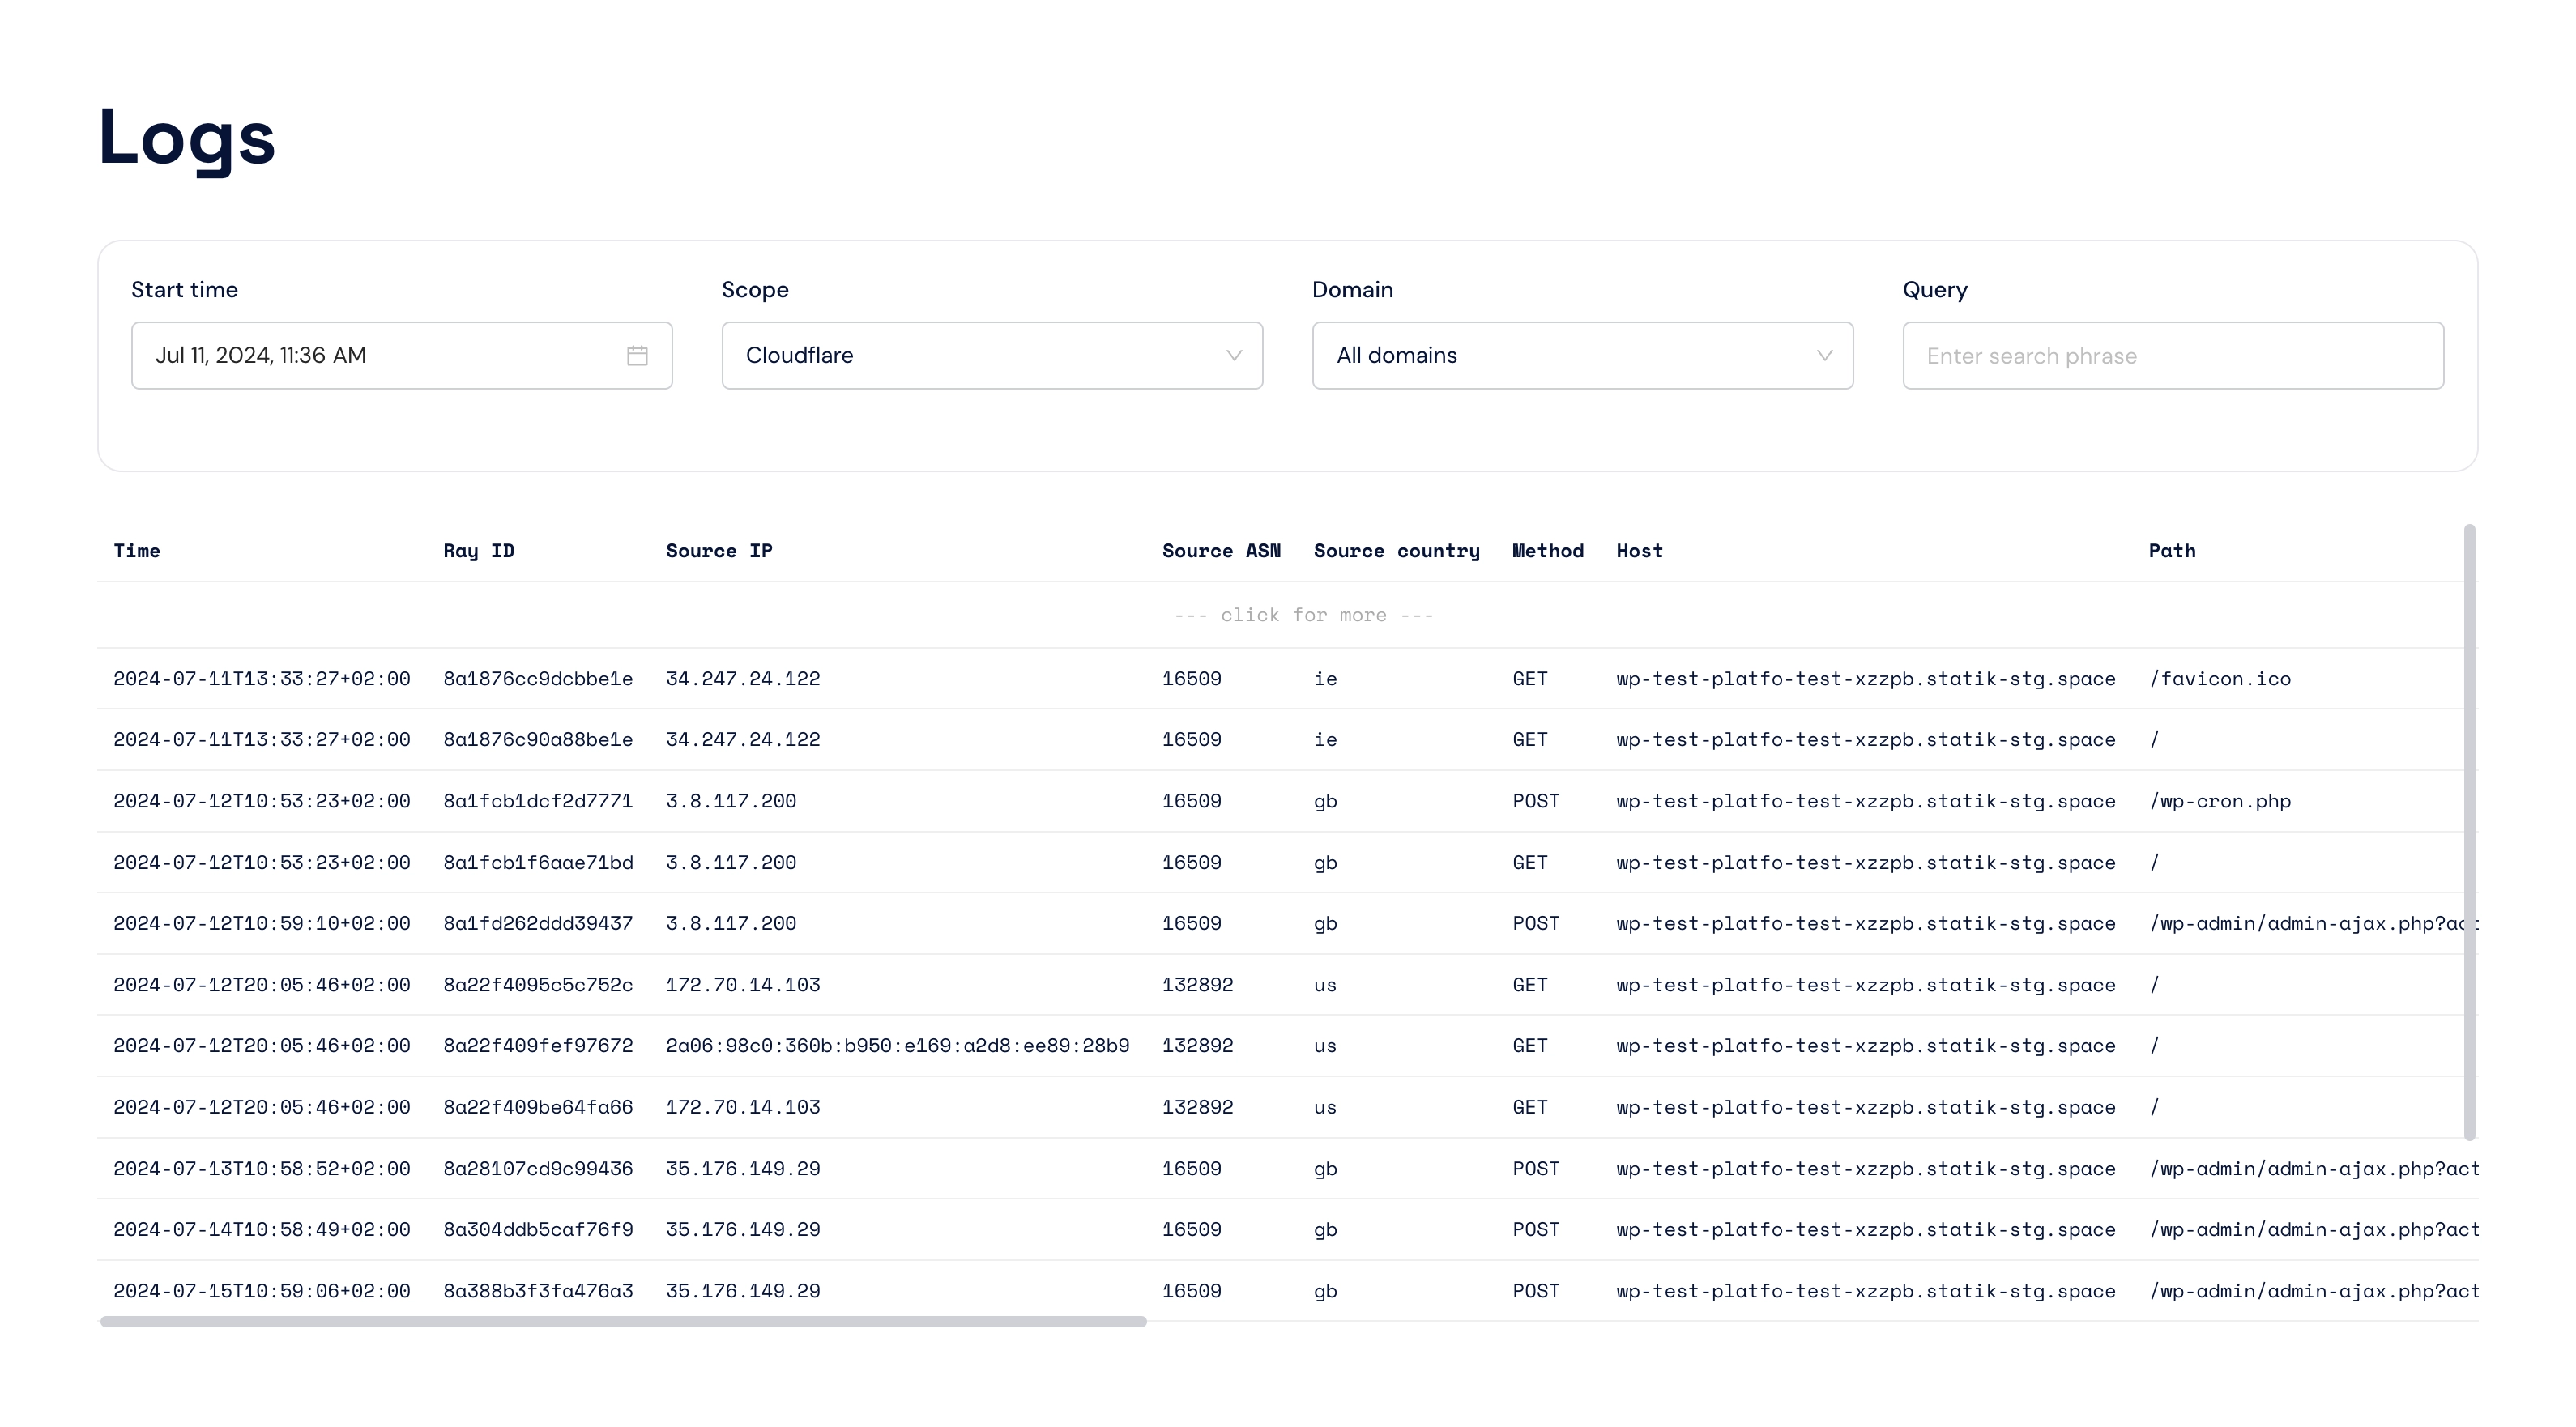Click the horizontal scrollbar below the table

[623, 1322]
